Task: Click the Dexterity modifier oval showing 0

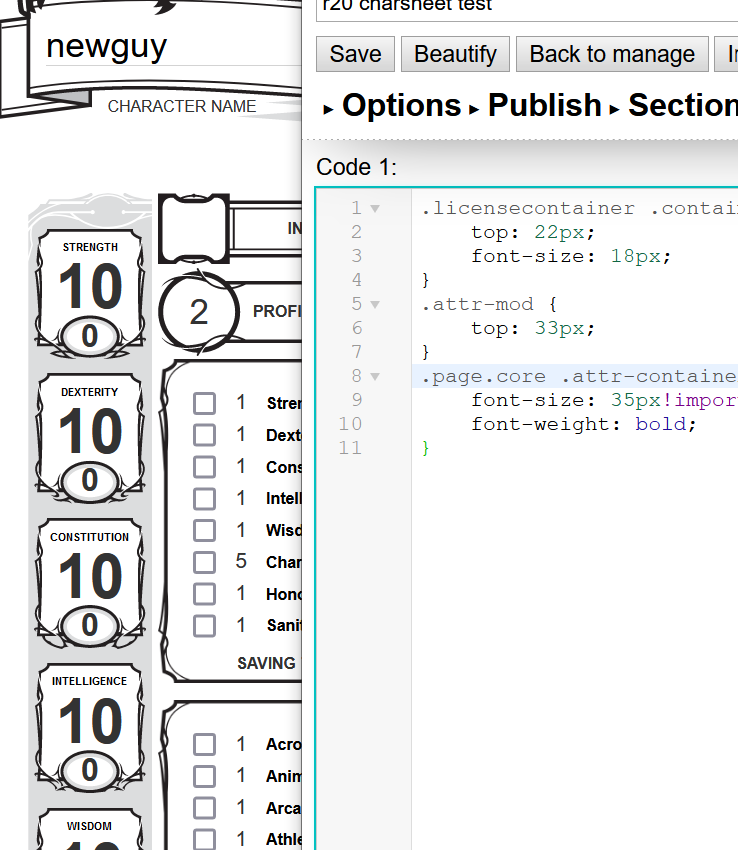Action: pyautogui.click(x=90, y=481)
